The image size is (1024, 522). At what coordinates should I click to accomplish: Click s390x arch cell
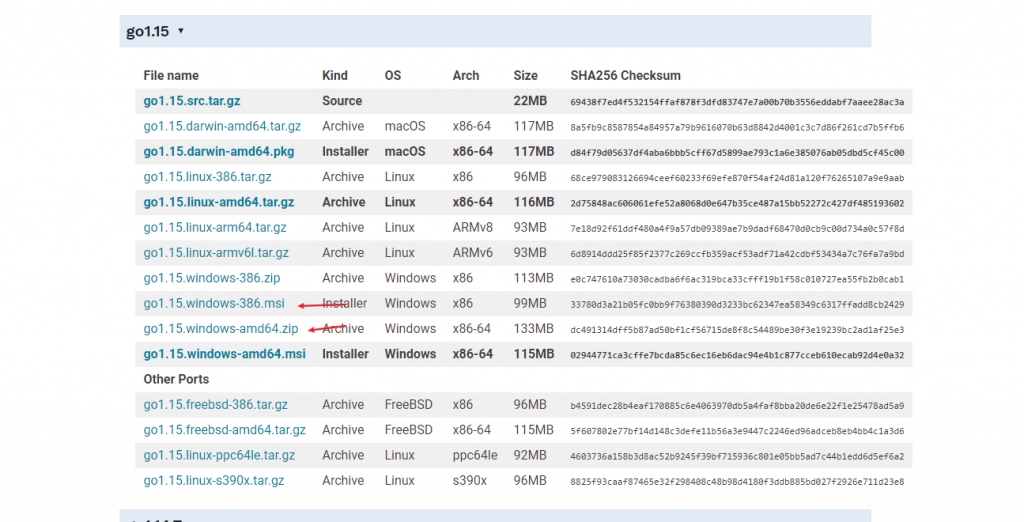coord(470,481)
